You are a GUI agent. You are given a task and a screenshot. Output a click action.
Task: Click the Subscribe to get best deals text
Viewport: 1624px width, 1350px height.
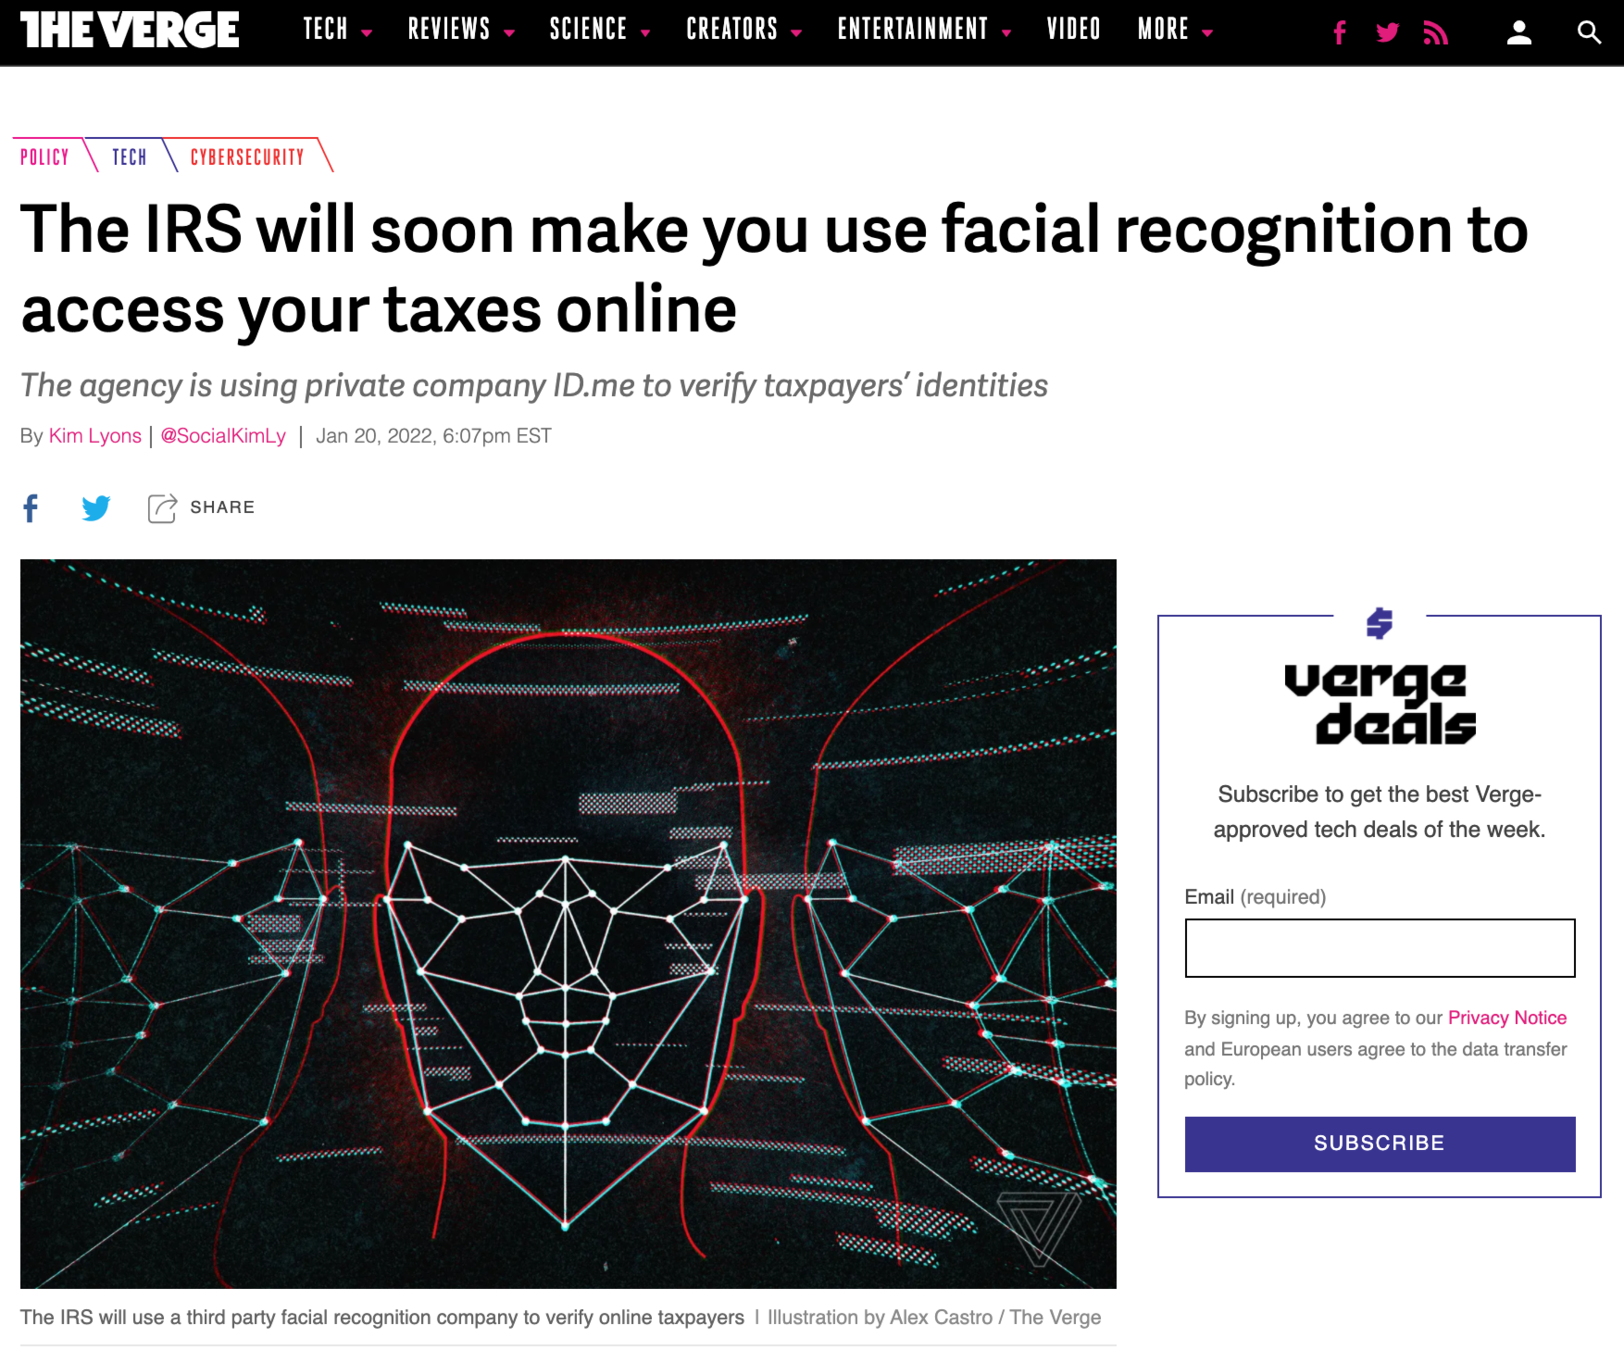click(x=1380, y=812)
